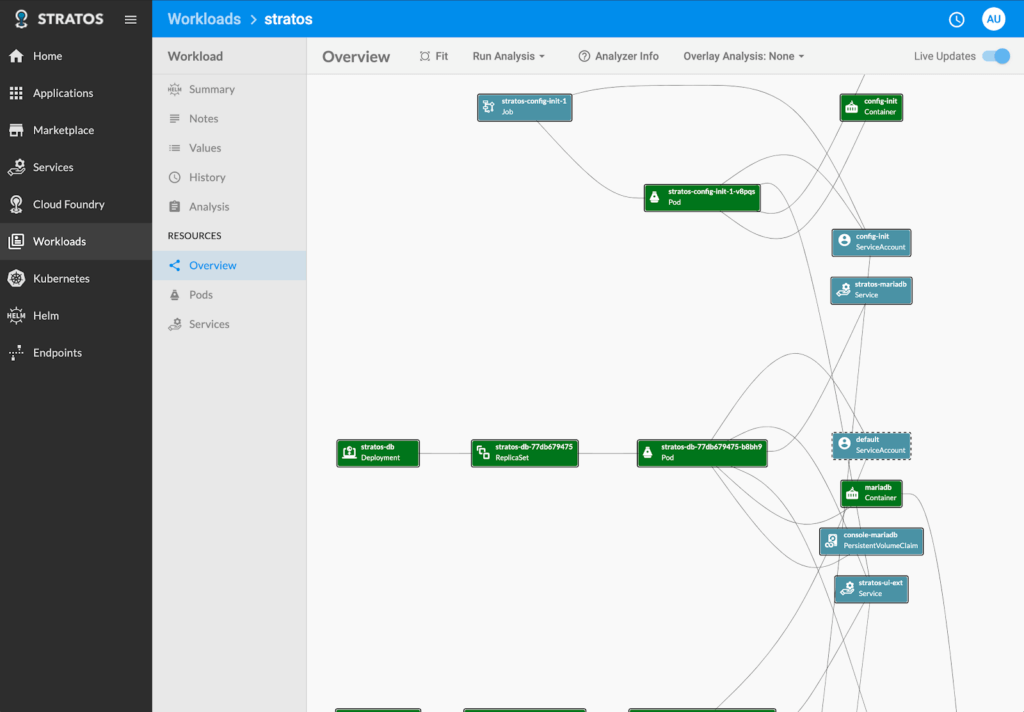Click the Kubernetes wheel icon
Screen dimensions: 1024x712
click(x=16, y=278)
